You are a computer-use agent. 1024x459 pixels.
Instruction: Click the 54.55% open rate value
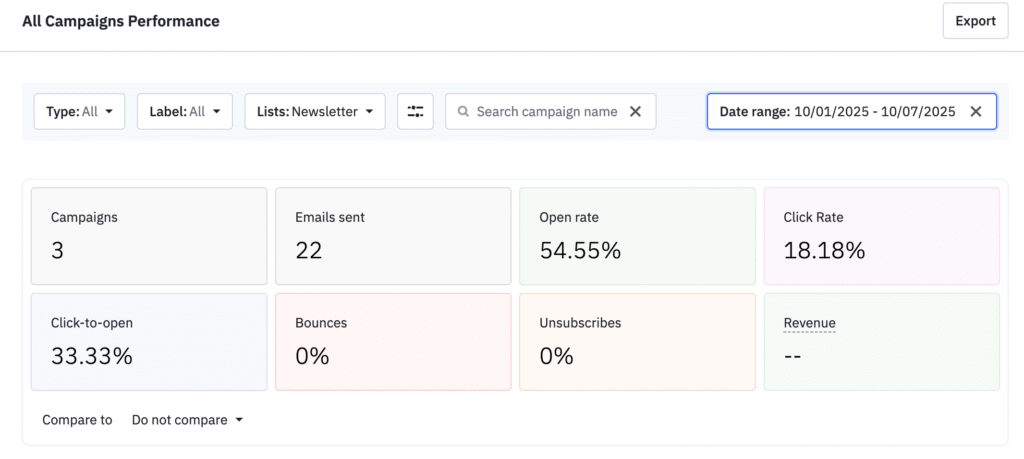click(580, 251)
